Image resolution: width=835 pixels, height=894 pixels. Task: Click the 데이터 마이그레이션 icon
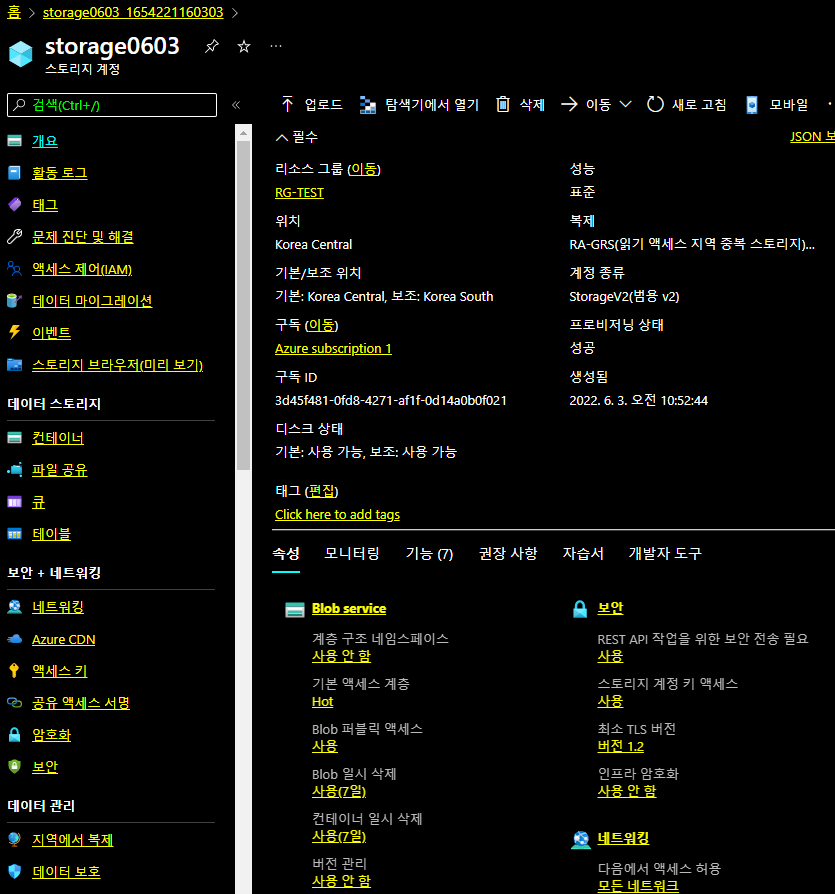[x=15, y=300]
